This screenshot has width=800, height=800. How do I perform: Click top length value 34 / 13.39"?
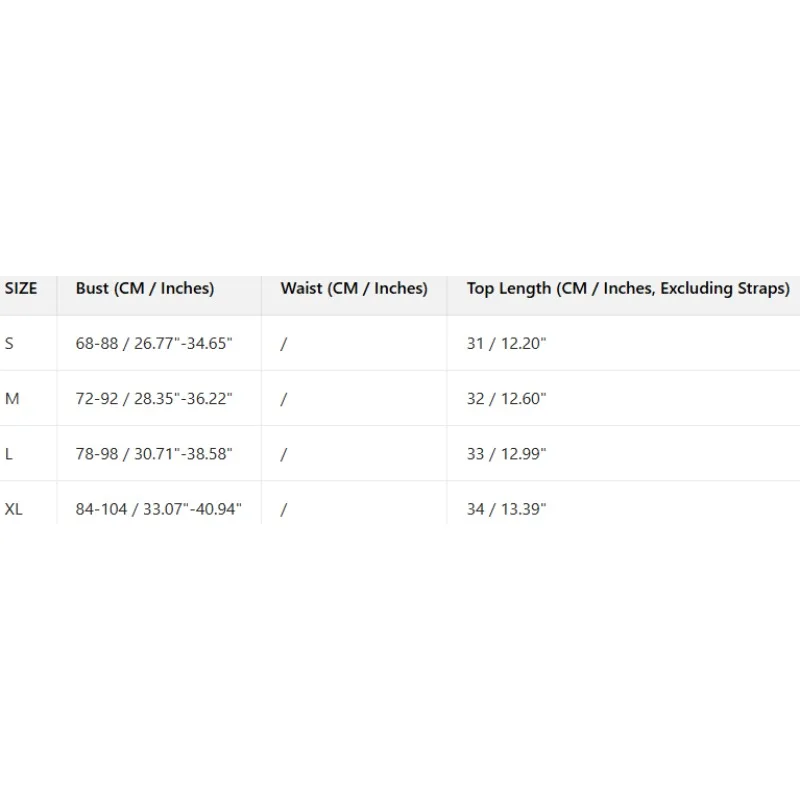point(507,509)
